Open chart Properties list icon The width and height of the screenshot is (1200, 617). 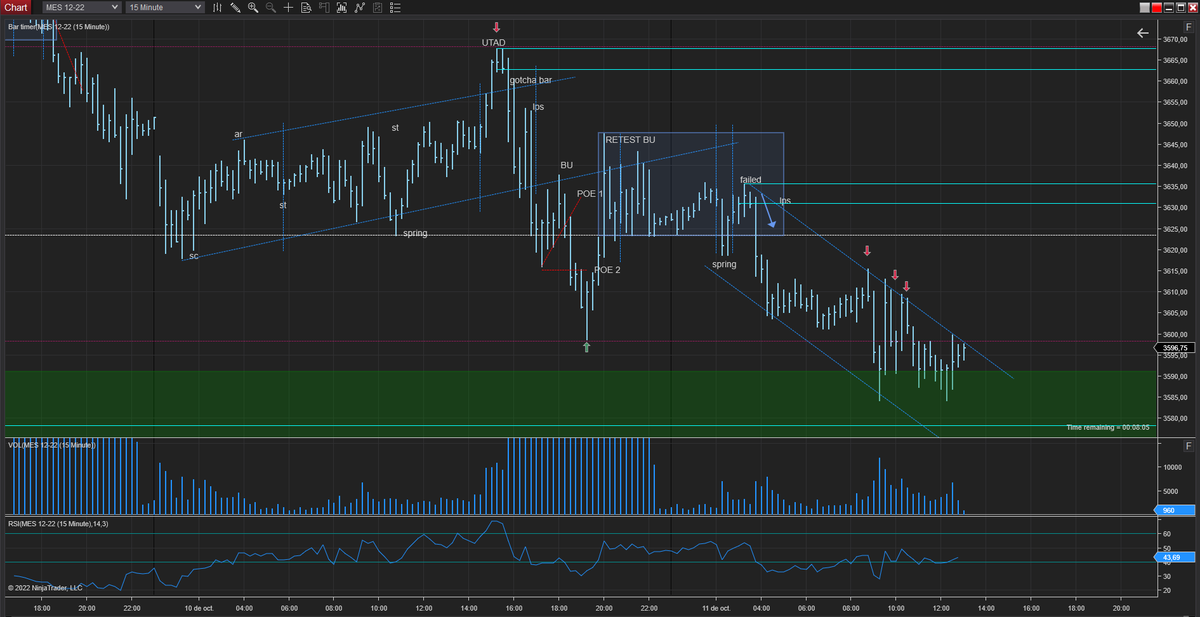click(393, 7)
